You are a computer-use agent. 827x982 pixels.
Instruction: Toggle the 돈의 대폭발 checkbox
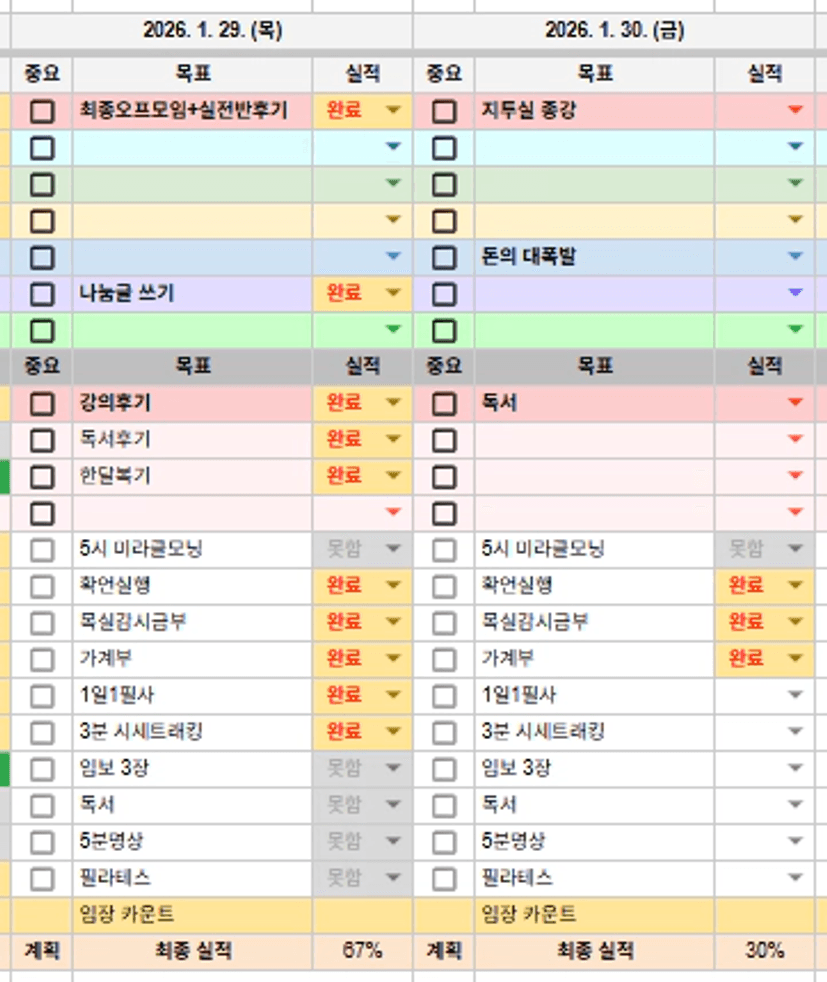444,258
